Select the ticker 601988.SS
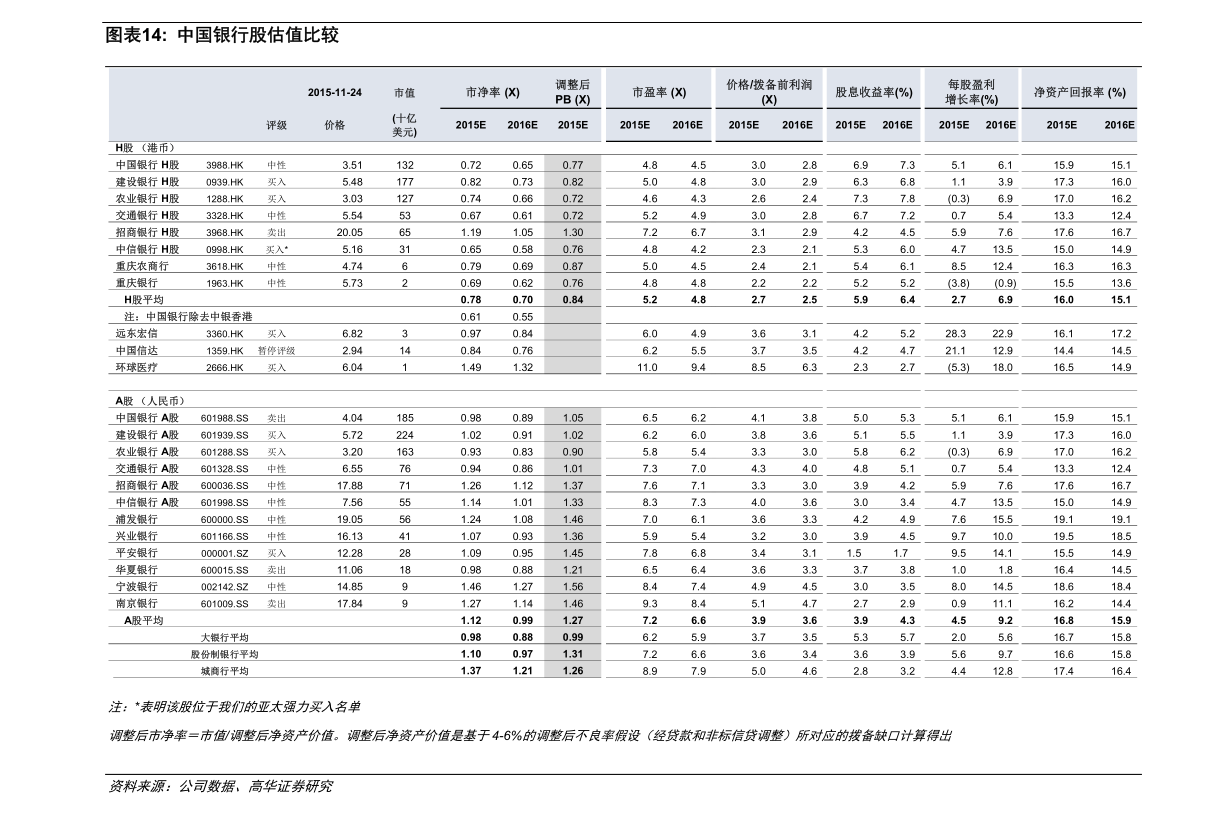 (224, 418)
